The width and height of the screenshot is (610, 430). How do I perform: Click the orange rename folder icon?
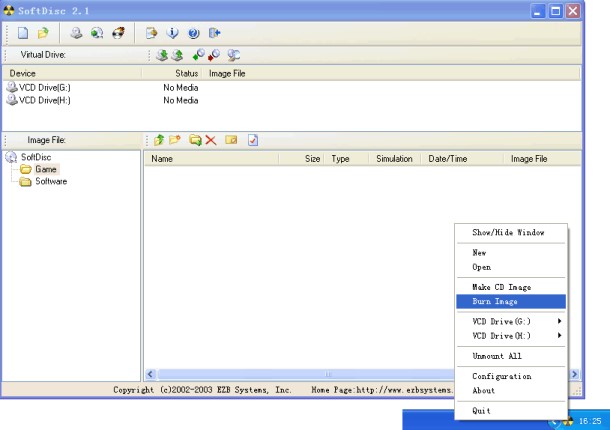[x=231, y=140]
